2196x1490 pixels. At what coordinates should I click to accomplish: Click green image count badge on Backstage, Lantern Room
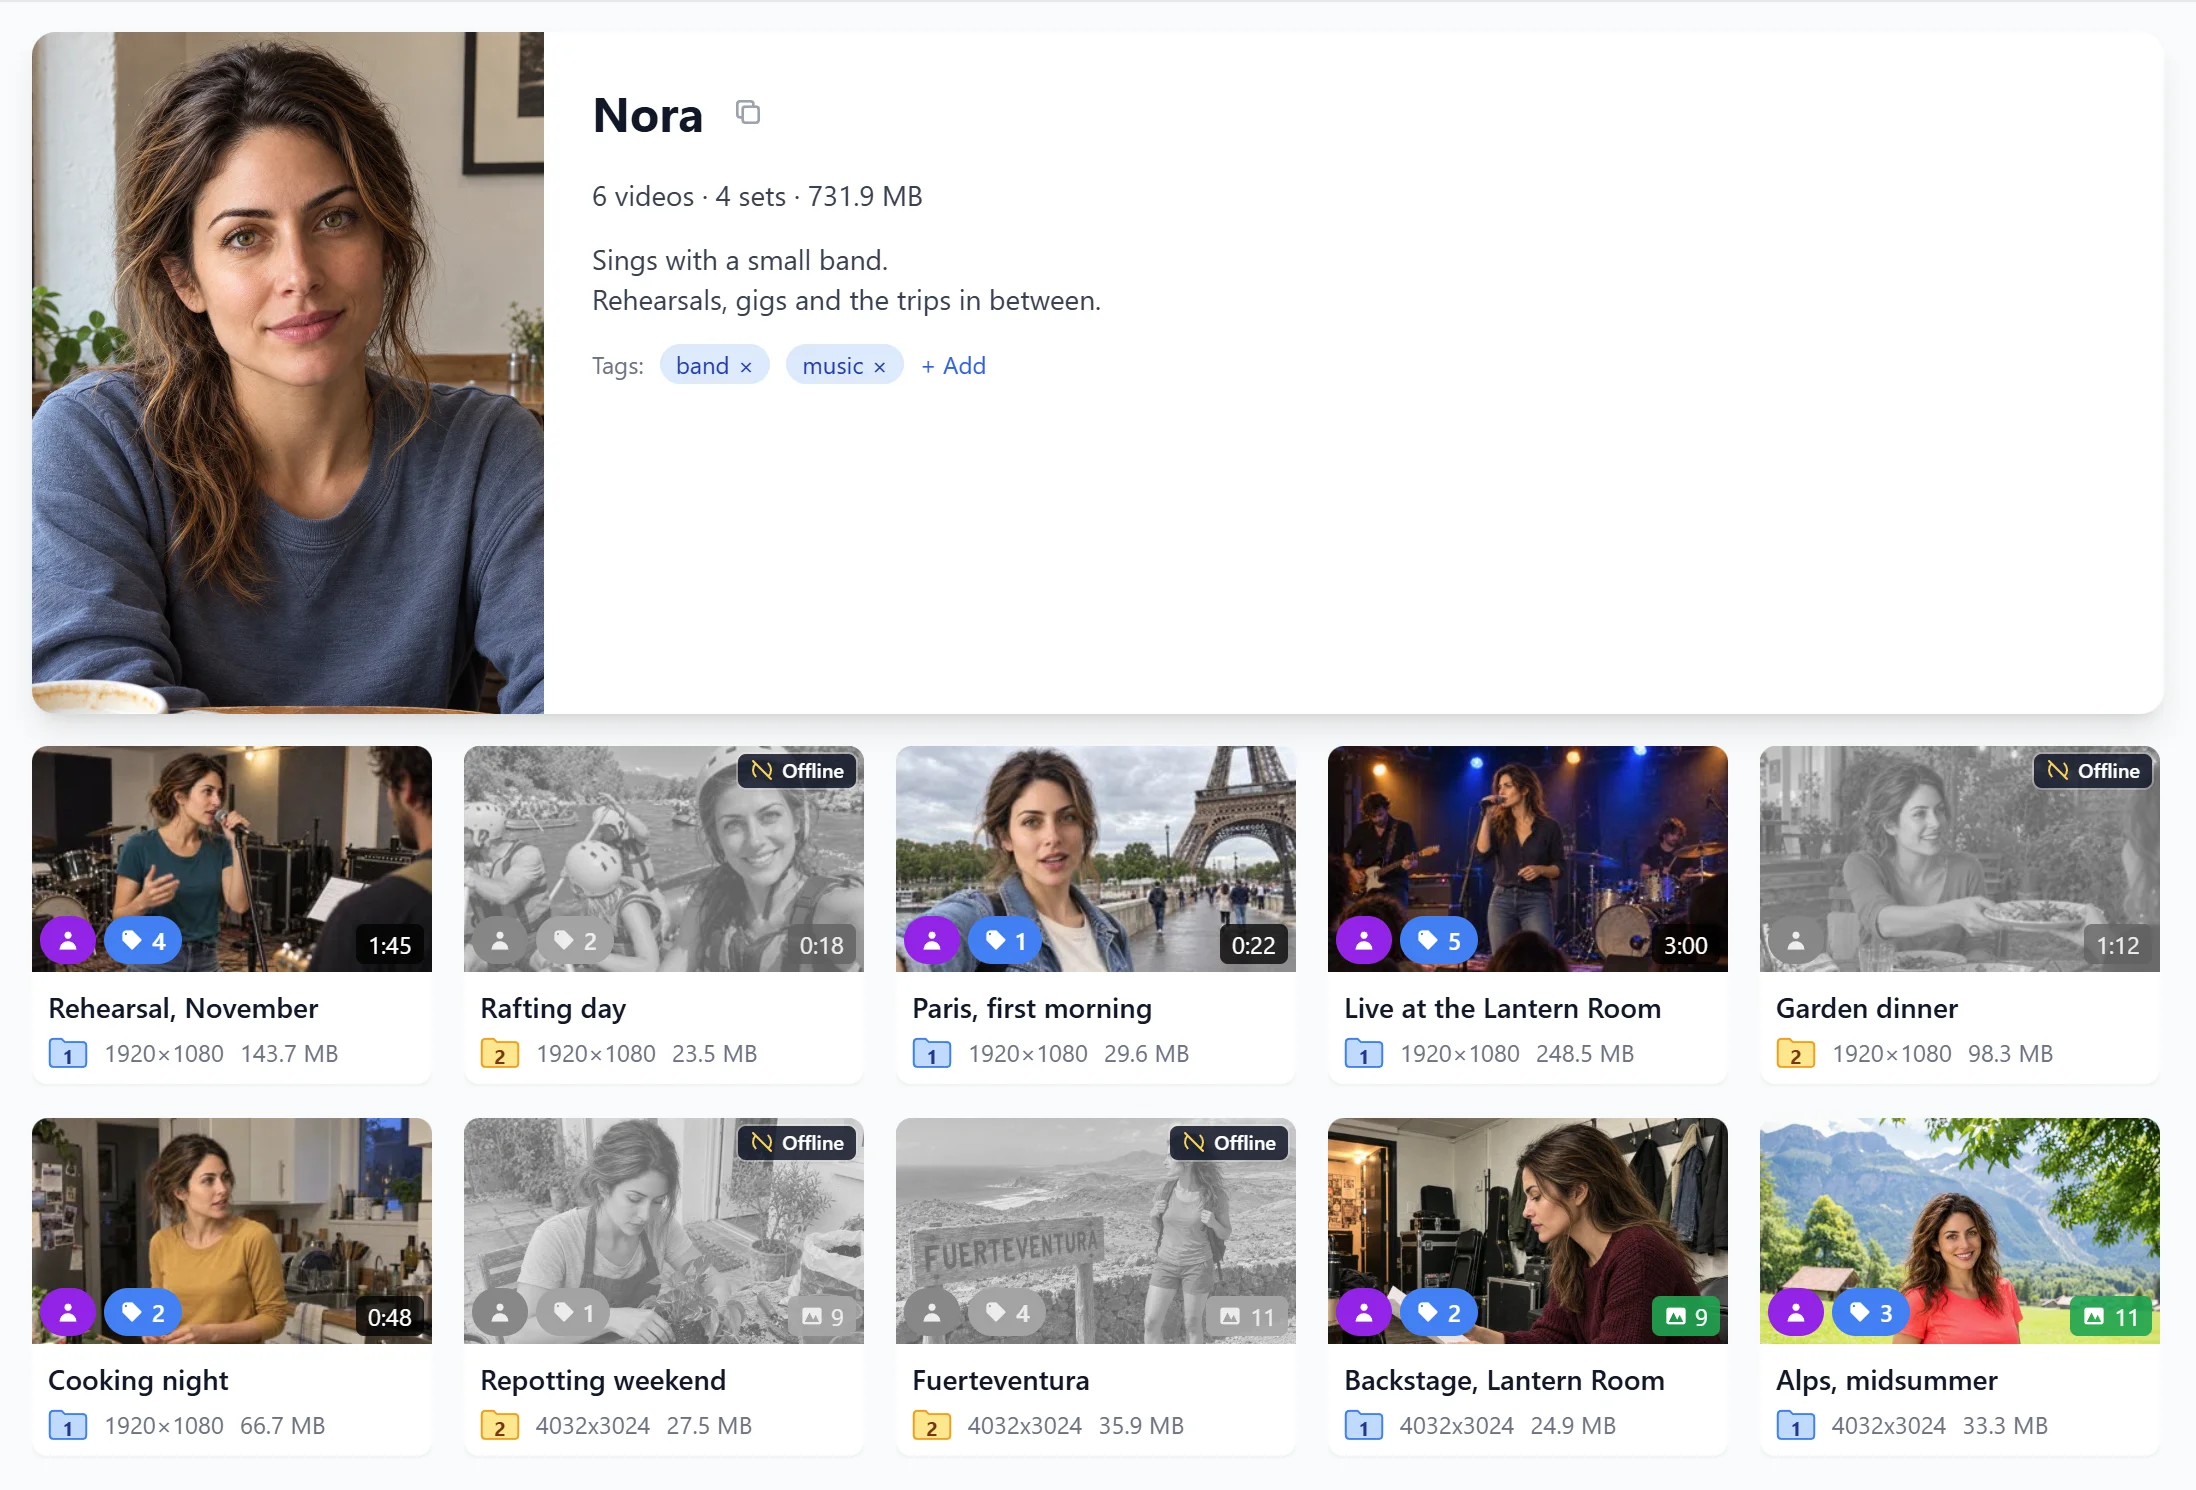point(1687,1317)
